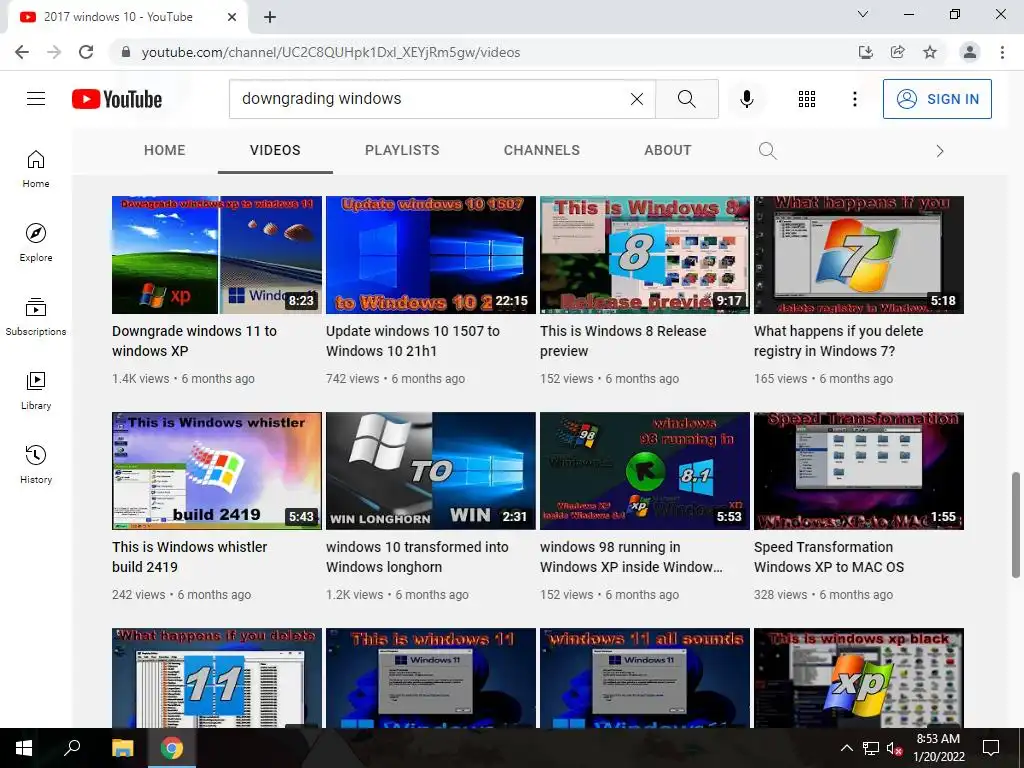Viewport: 1024px width, 768px height.
Task: Open the Windows Start menu
Action: point(24,748)
